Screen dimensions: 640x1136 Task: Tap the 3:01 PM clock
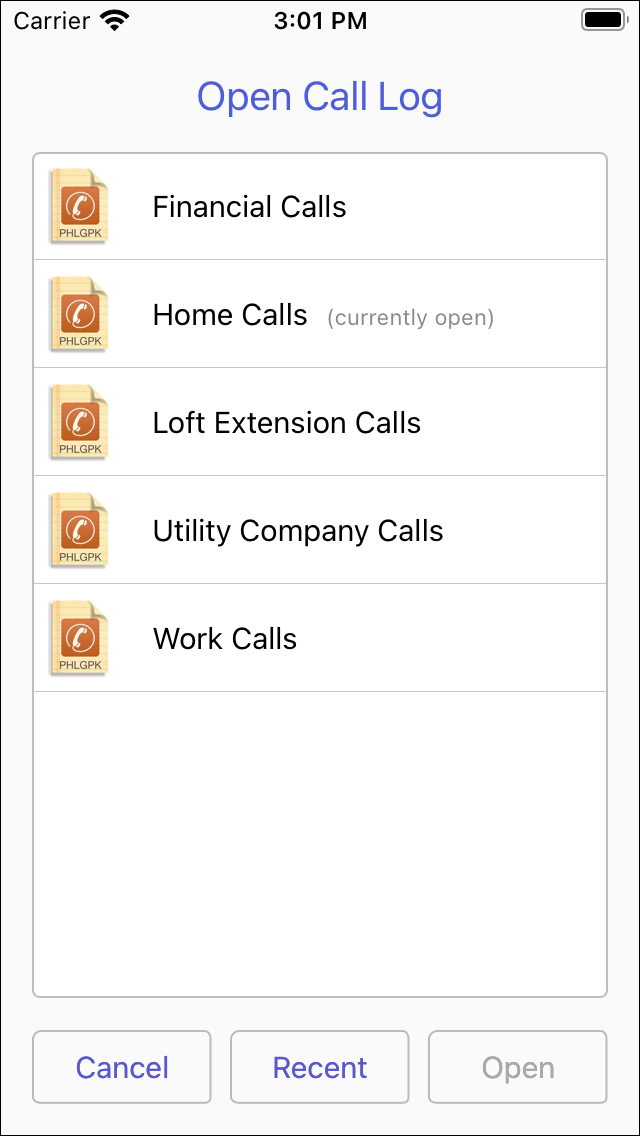(x=320, y=21)
